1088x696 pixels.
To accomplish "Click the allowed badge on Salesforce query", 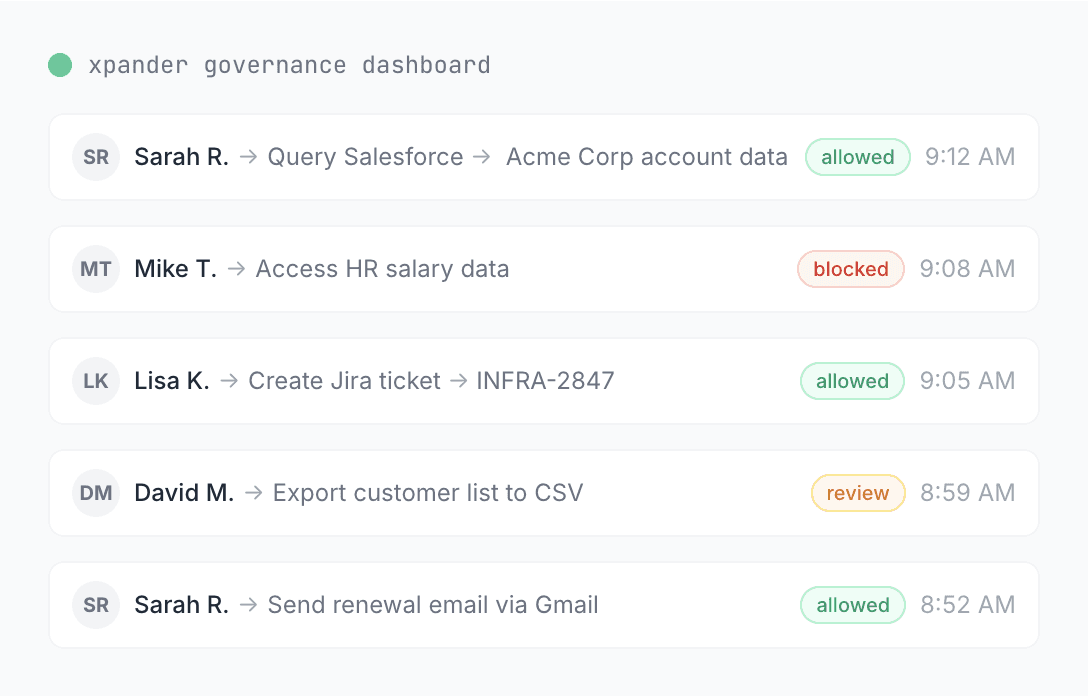I will click(857, 157).
